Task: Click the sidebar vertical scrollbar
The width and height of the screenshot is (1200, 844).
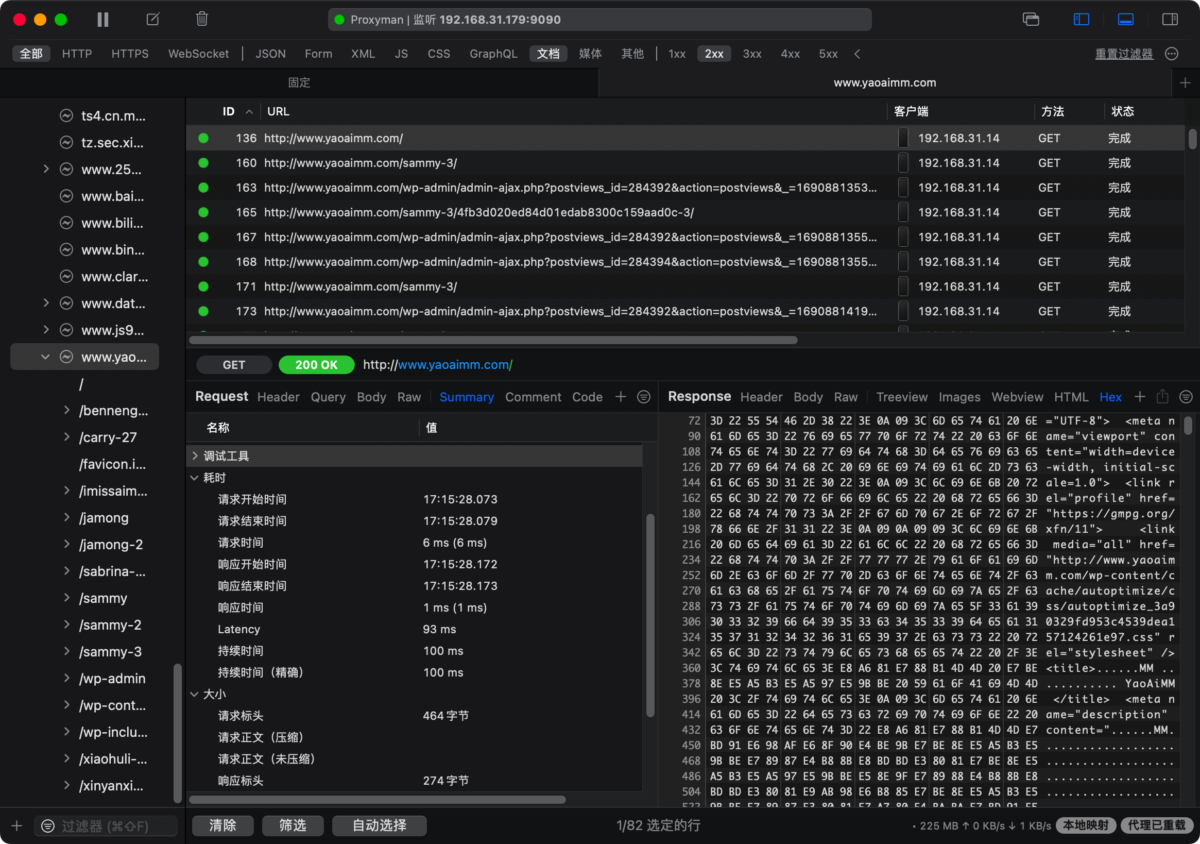Action: [178, 733]
